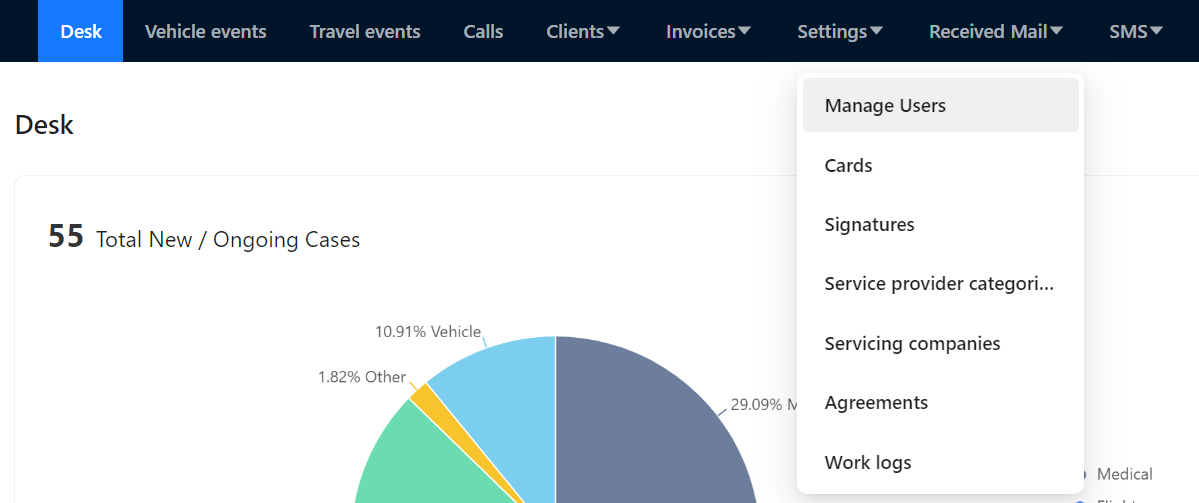Collapse the Settings dropdown menu
Image resolution: width=1199 pixels, height=503 pixels.
click(x=840, y=31)
